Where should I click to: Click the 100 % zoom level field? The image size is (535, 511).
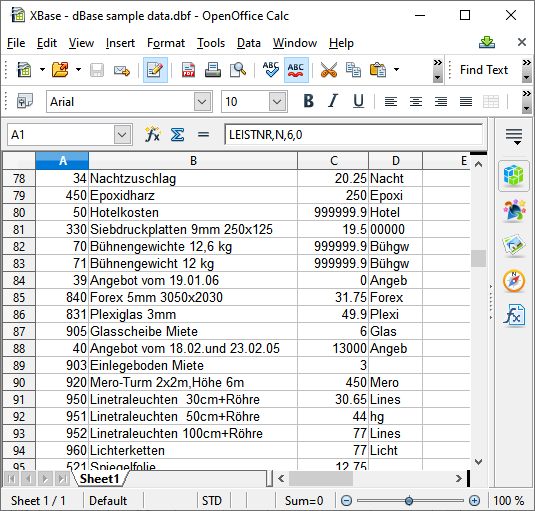508,501
